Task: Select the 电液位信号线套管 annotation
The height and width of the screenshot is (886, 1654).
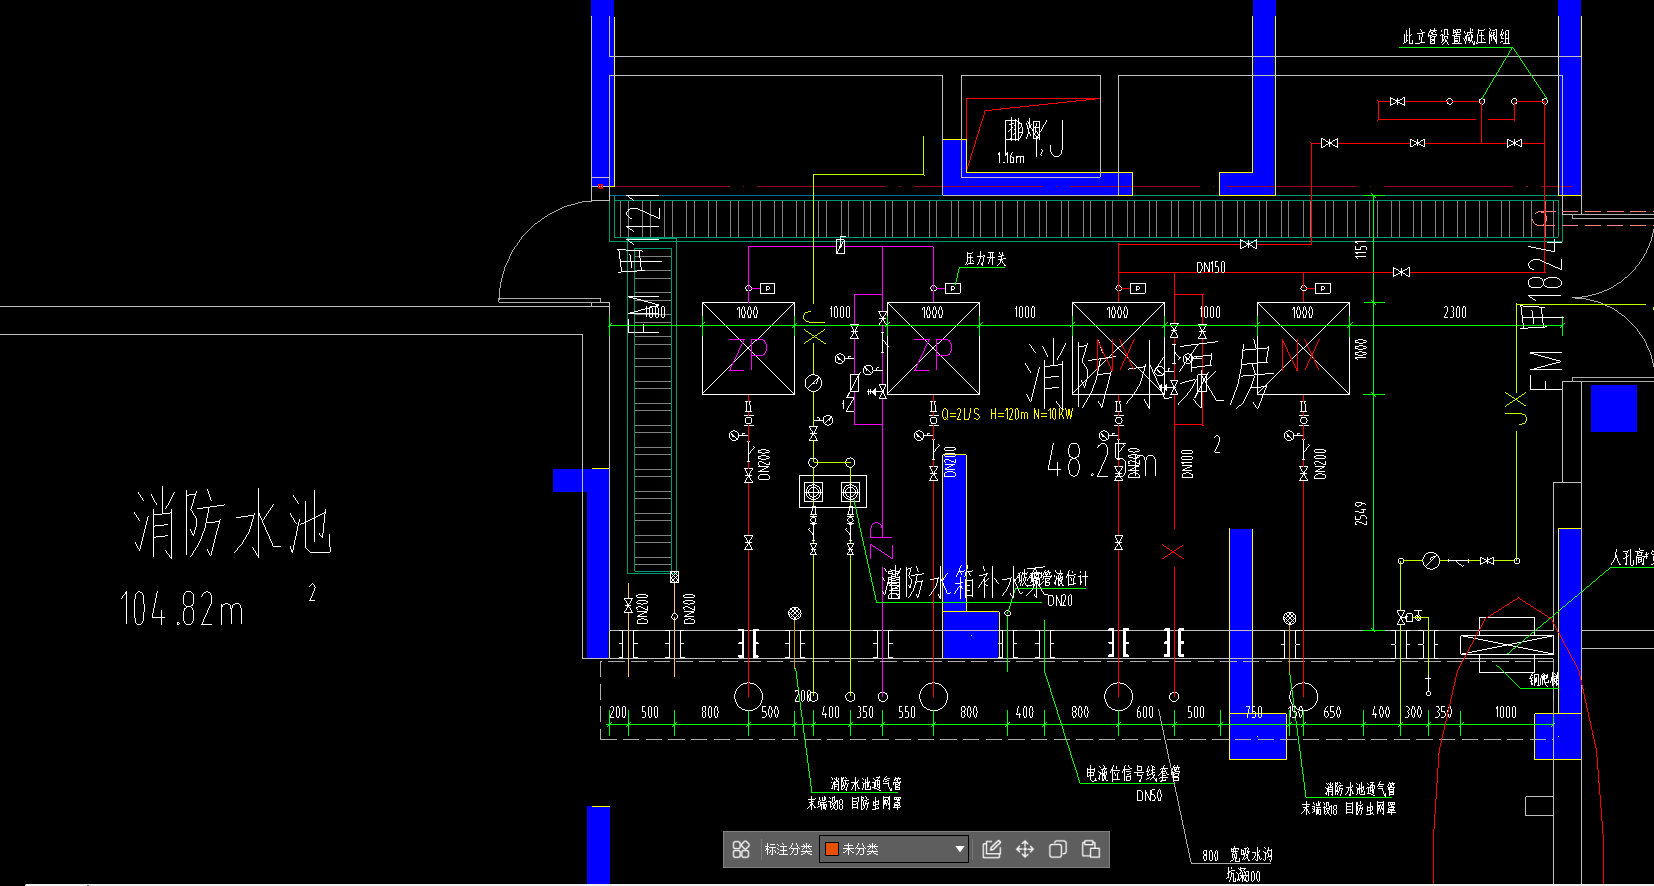Action: [x=1133, y=773]
